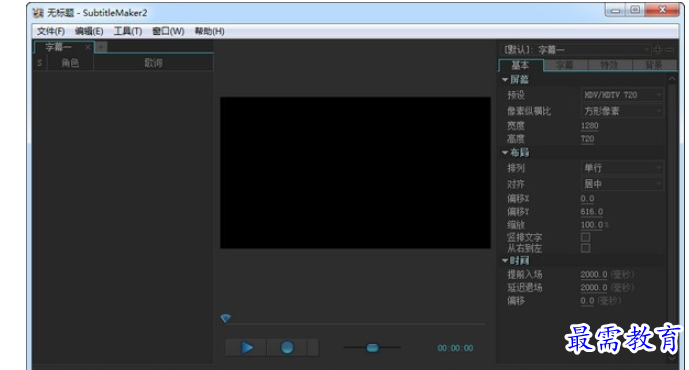This screenshot has height=370, width=689.
Task: Click the plus icon to add a style
Action: coord(658,50)
